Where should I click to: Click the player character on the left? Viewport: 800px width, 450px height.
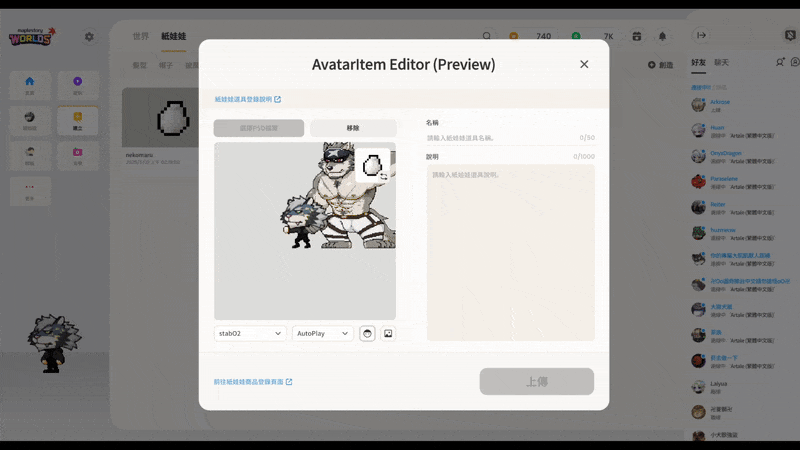(x=53, y=343)
